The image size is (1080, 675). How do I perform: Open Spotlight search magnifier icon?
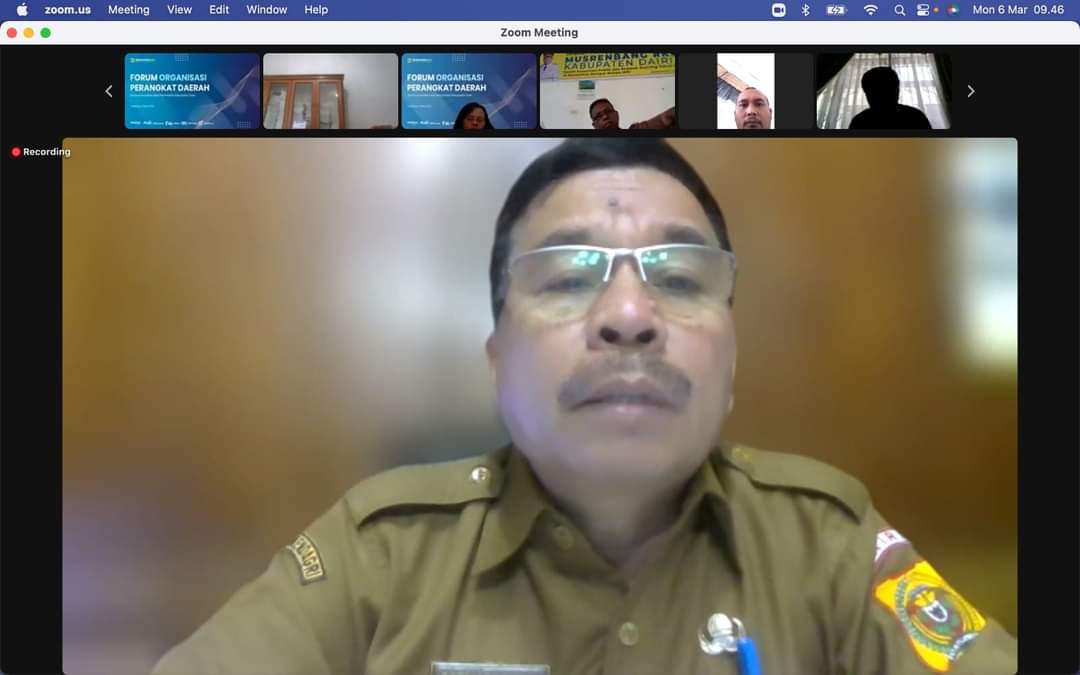pos(899,10)
